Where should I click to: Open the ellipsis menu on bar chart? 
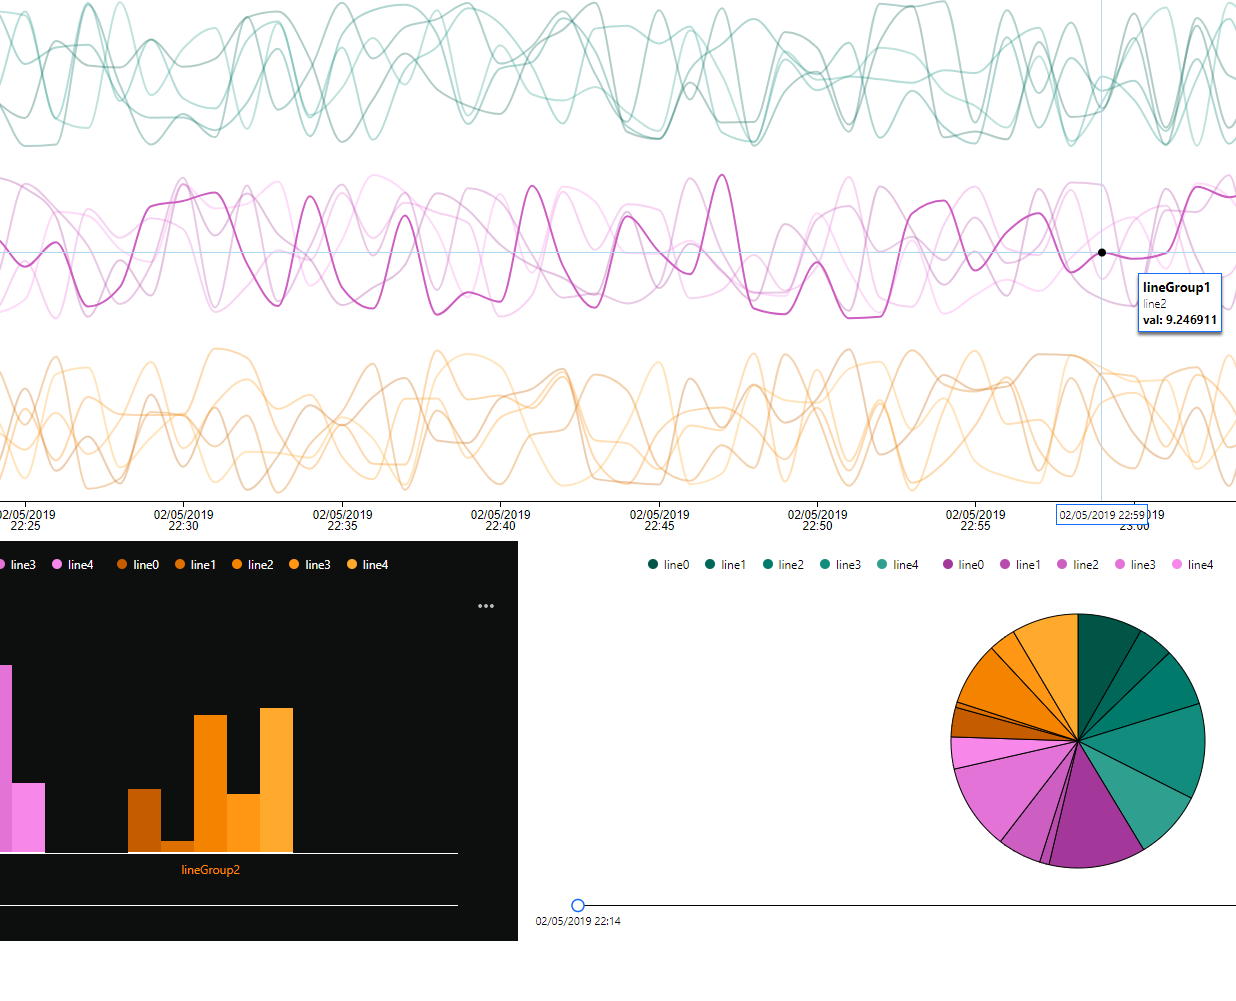point(486,606)
